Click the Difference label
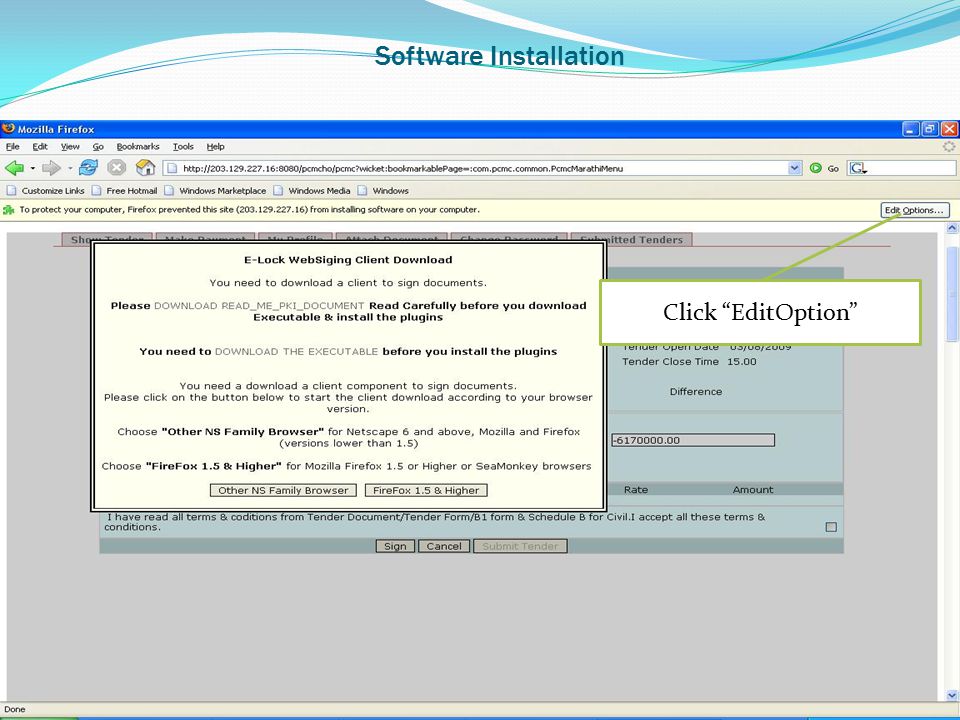Screen dimensions: 960x720 (x=696, y=392)
